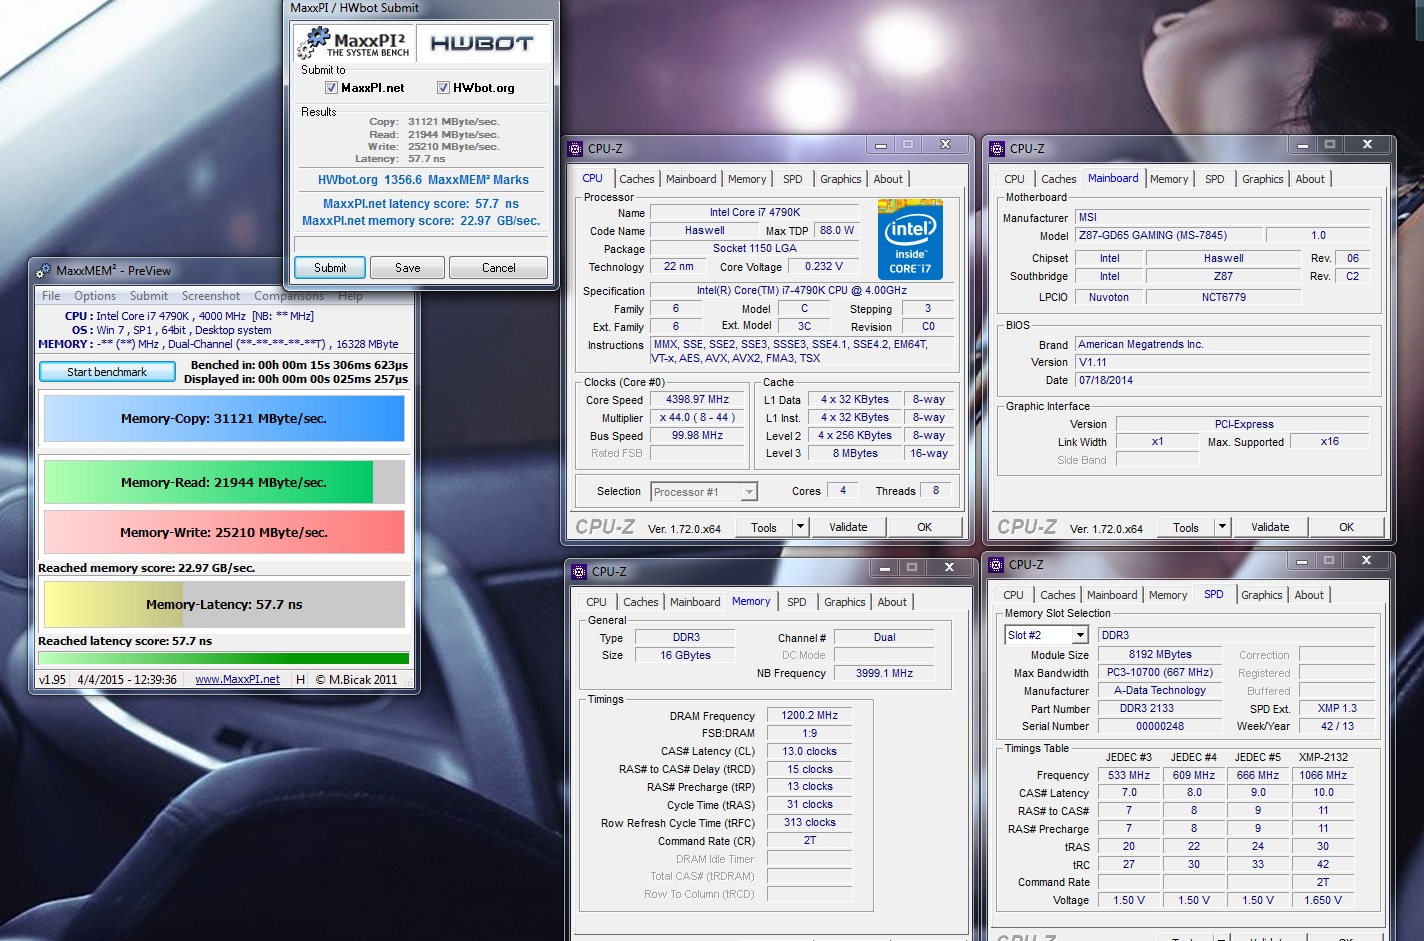The height and width of the screenshot is (941, 1424).
Task: Open the Submit menu in MaxxMEM²
Action: point(149,296)
